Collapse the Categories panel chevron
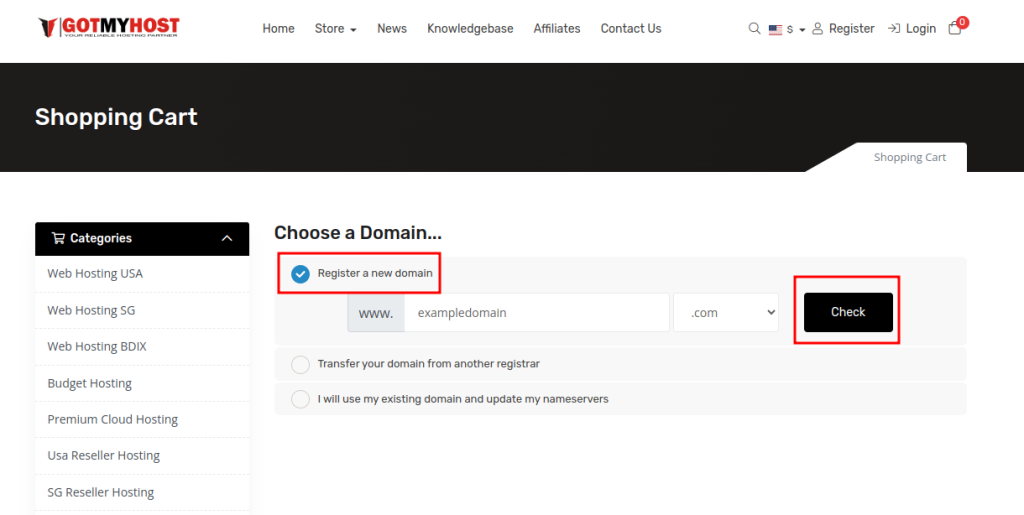The height and width of the screenshot is (515, 1024). click(227, 238)
